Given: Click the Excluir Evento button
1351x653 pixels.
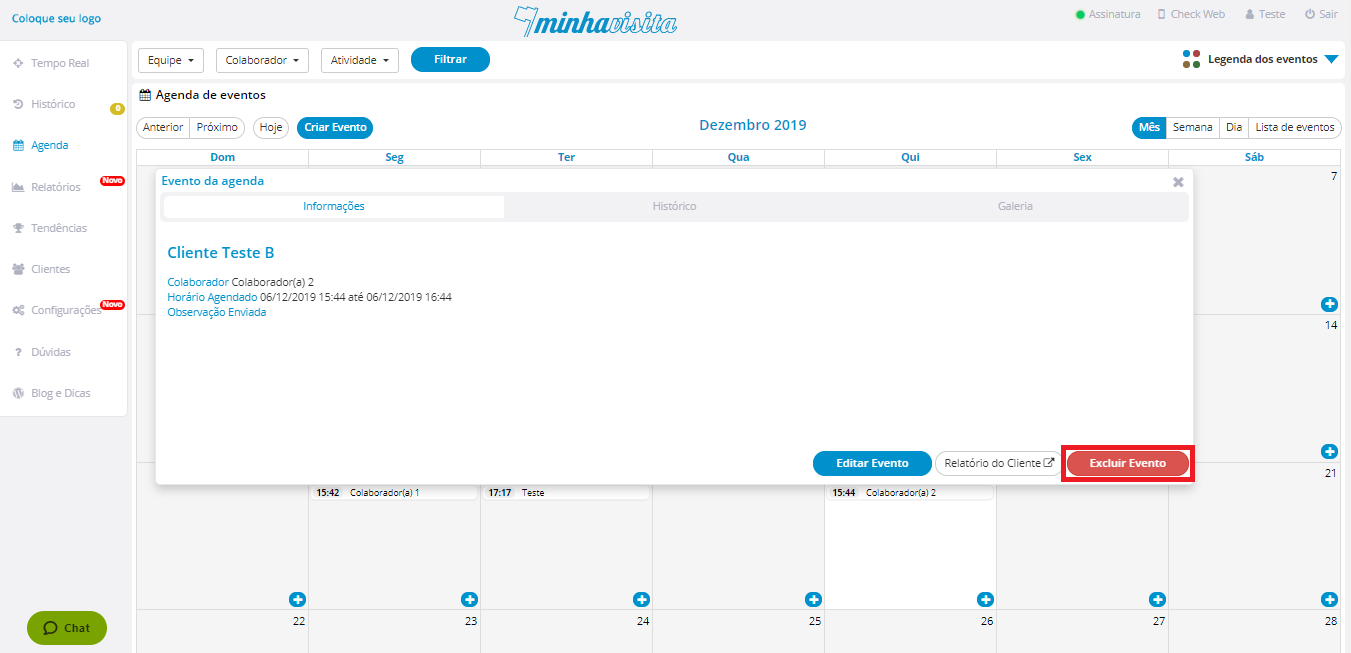Looking at the screenshot, I should click(1127, 464).
